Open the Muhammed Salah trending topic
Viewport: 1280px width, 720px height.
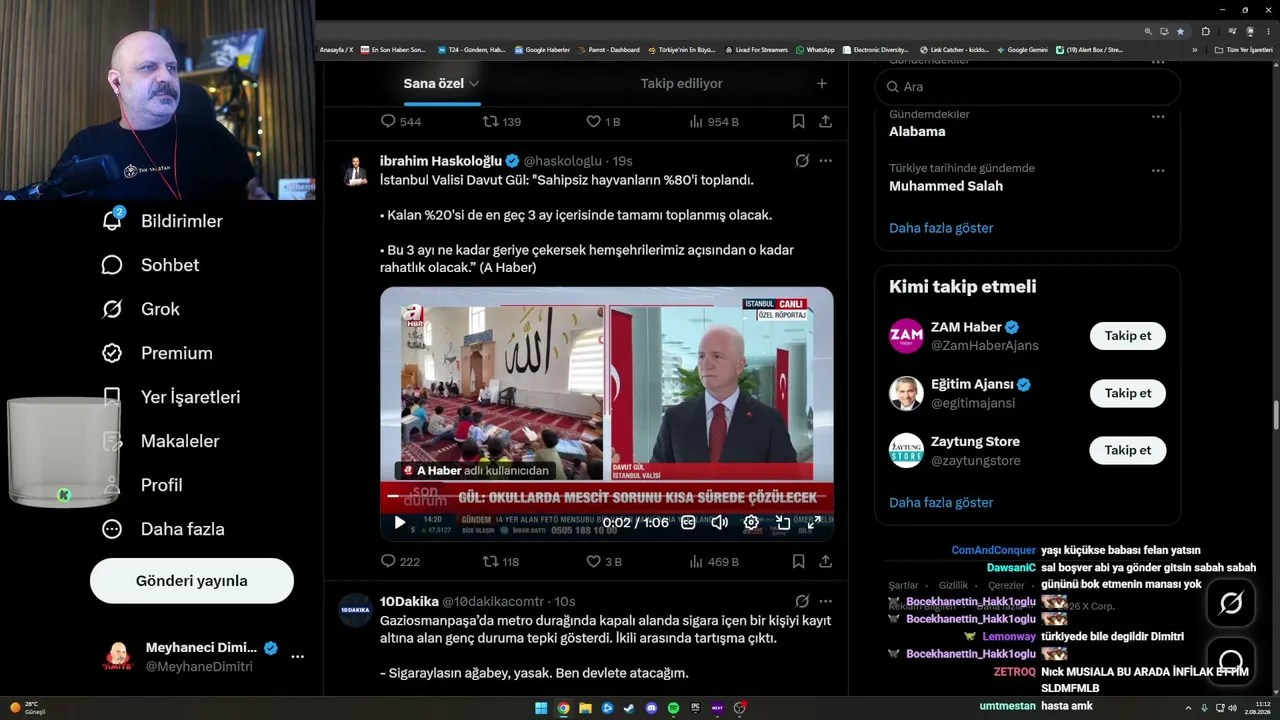point(946,186)
